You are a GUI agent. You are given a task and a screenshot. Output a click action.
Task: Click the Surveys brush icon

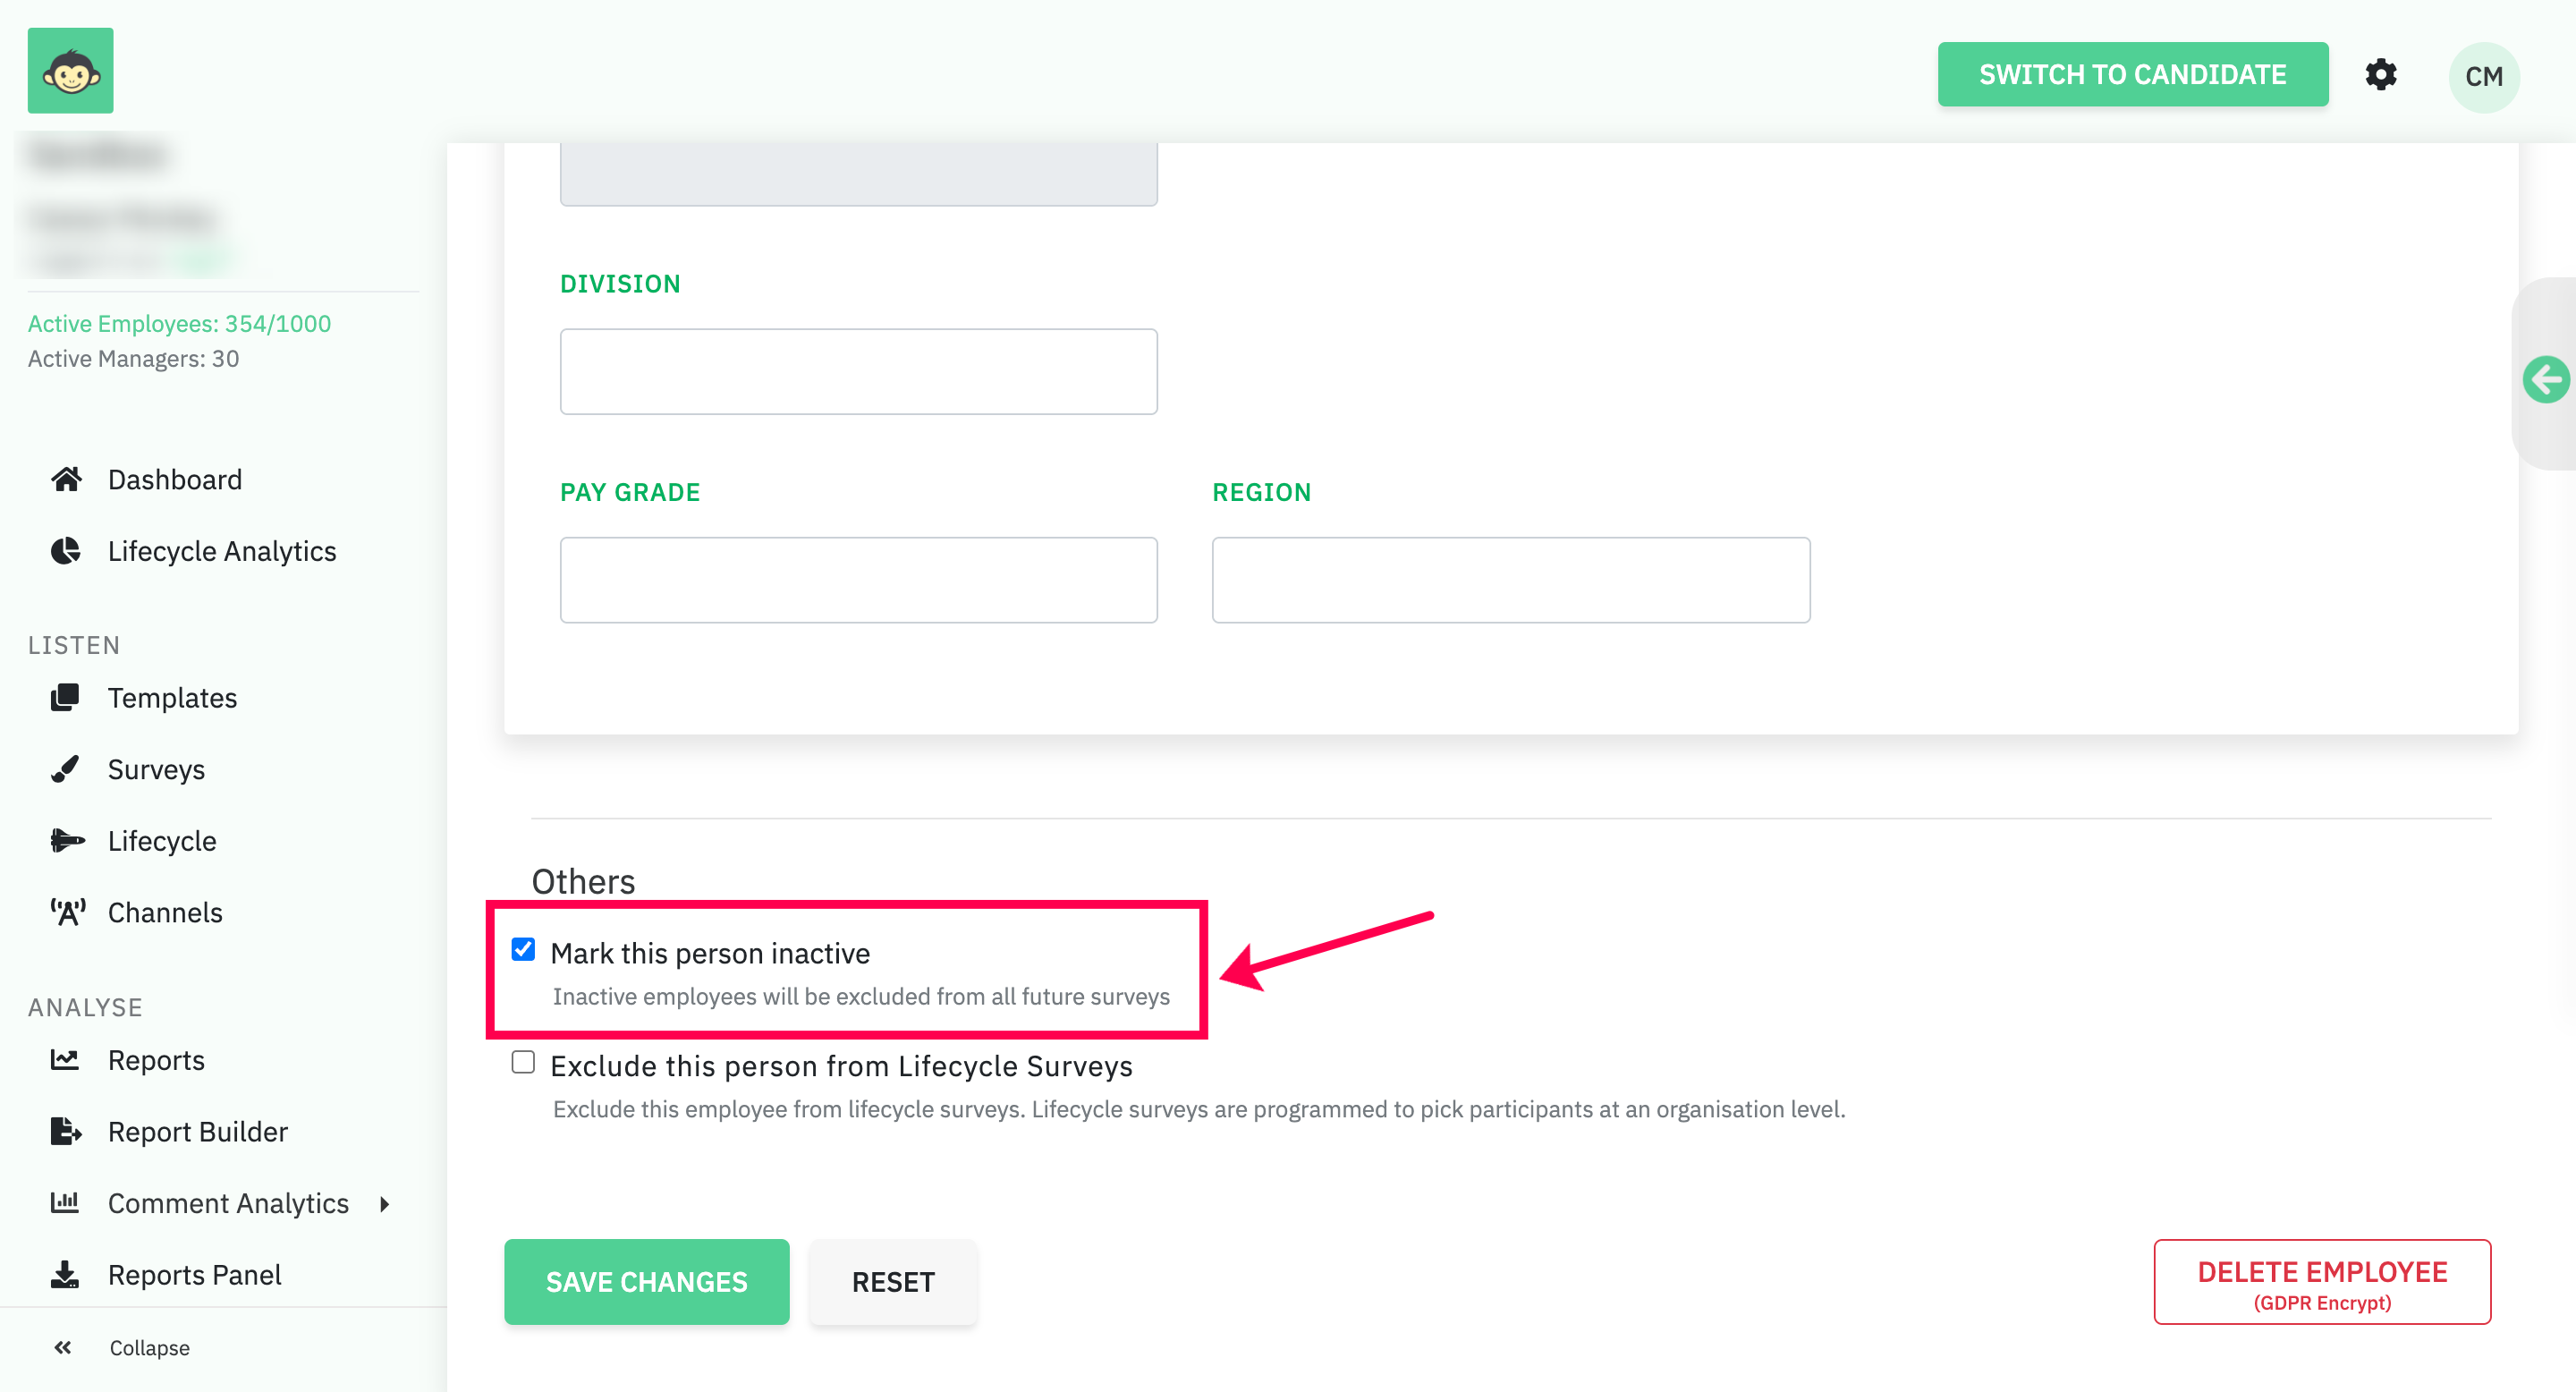tap(66, 769)
